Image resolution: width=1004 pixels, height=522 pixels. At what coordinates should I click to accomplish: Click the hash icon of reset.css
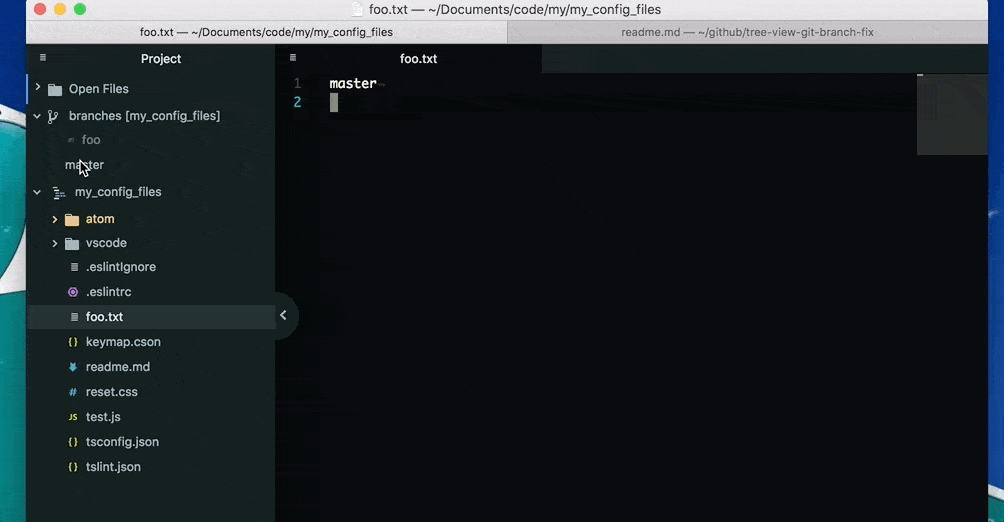(73, 392)
